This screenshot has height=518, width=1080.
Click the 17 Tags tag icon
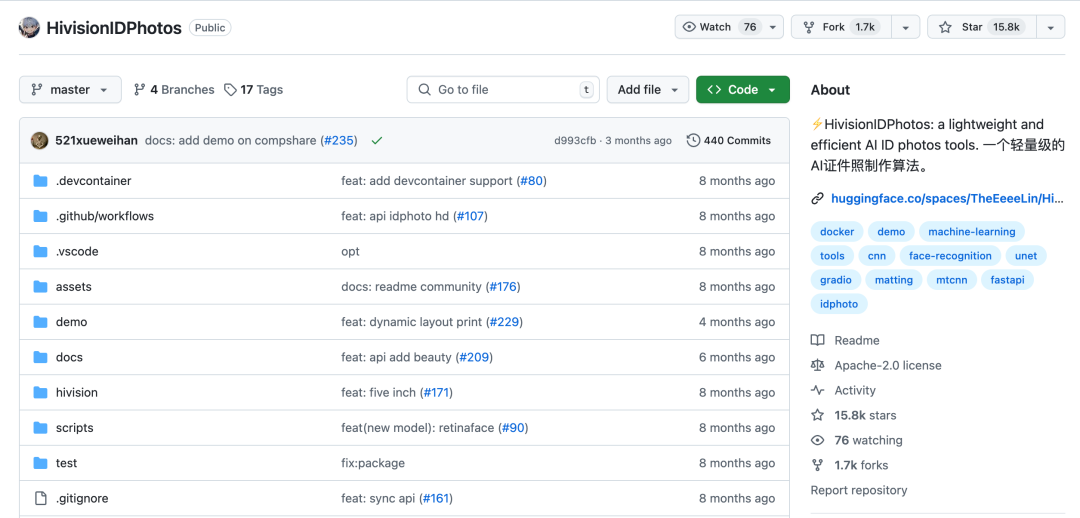click(231, 90)
